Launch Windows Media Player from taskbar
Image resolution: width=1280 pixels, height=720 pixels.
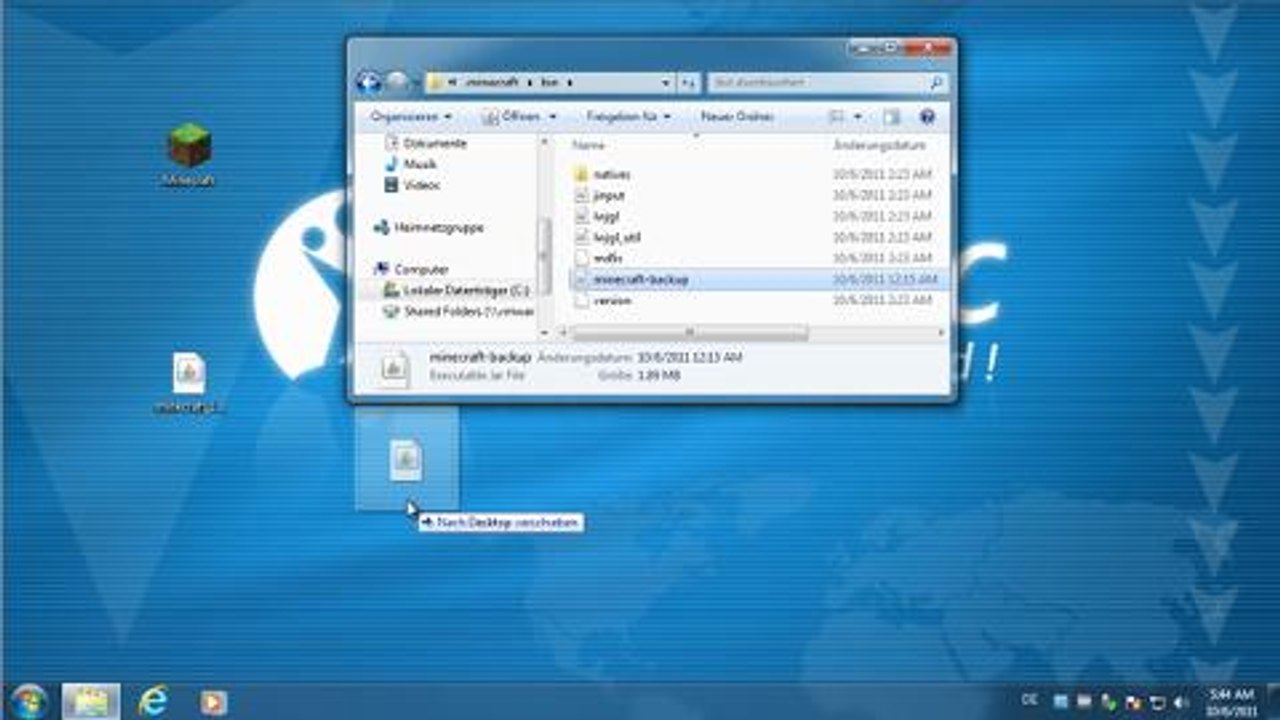click(213, 702)
